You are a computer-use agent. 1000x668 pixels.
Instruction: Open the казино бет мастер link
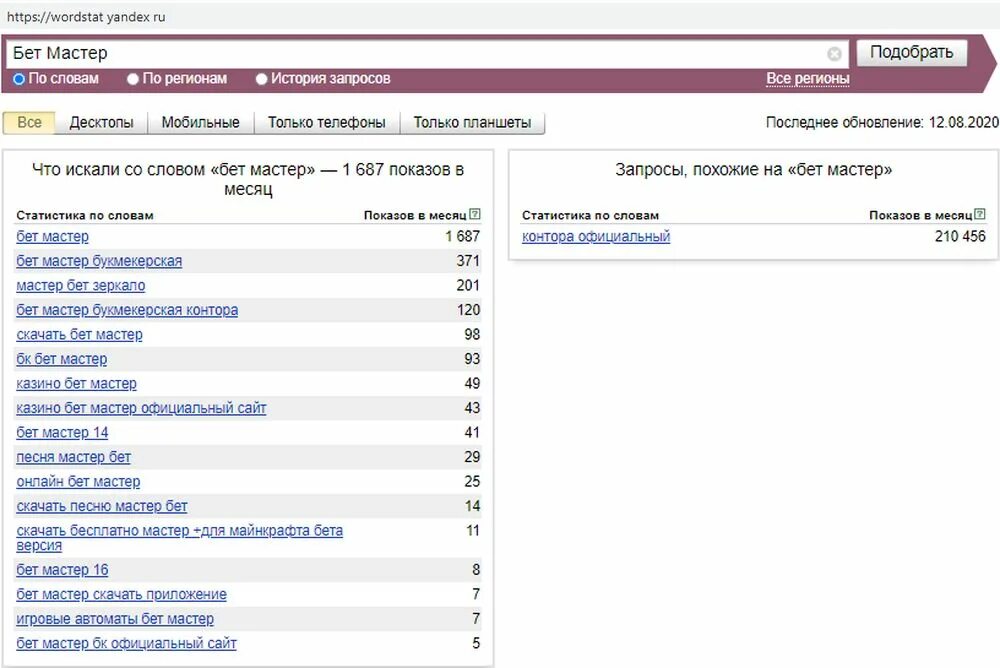pos(76,384)
